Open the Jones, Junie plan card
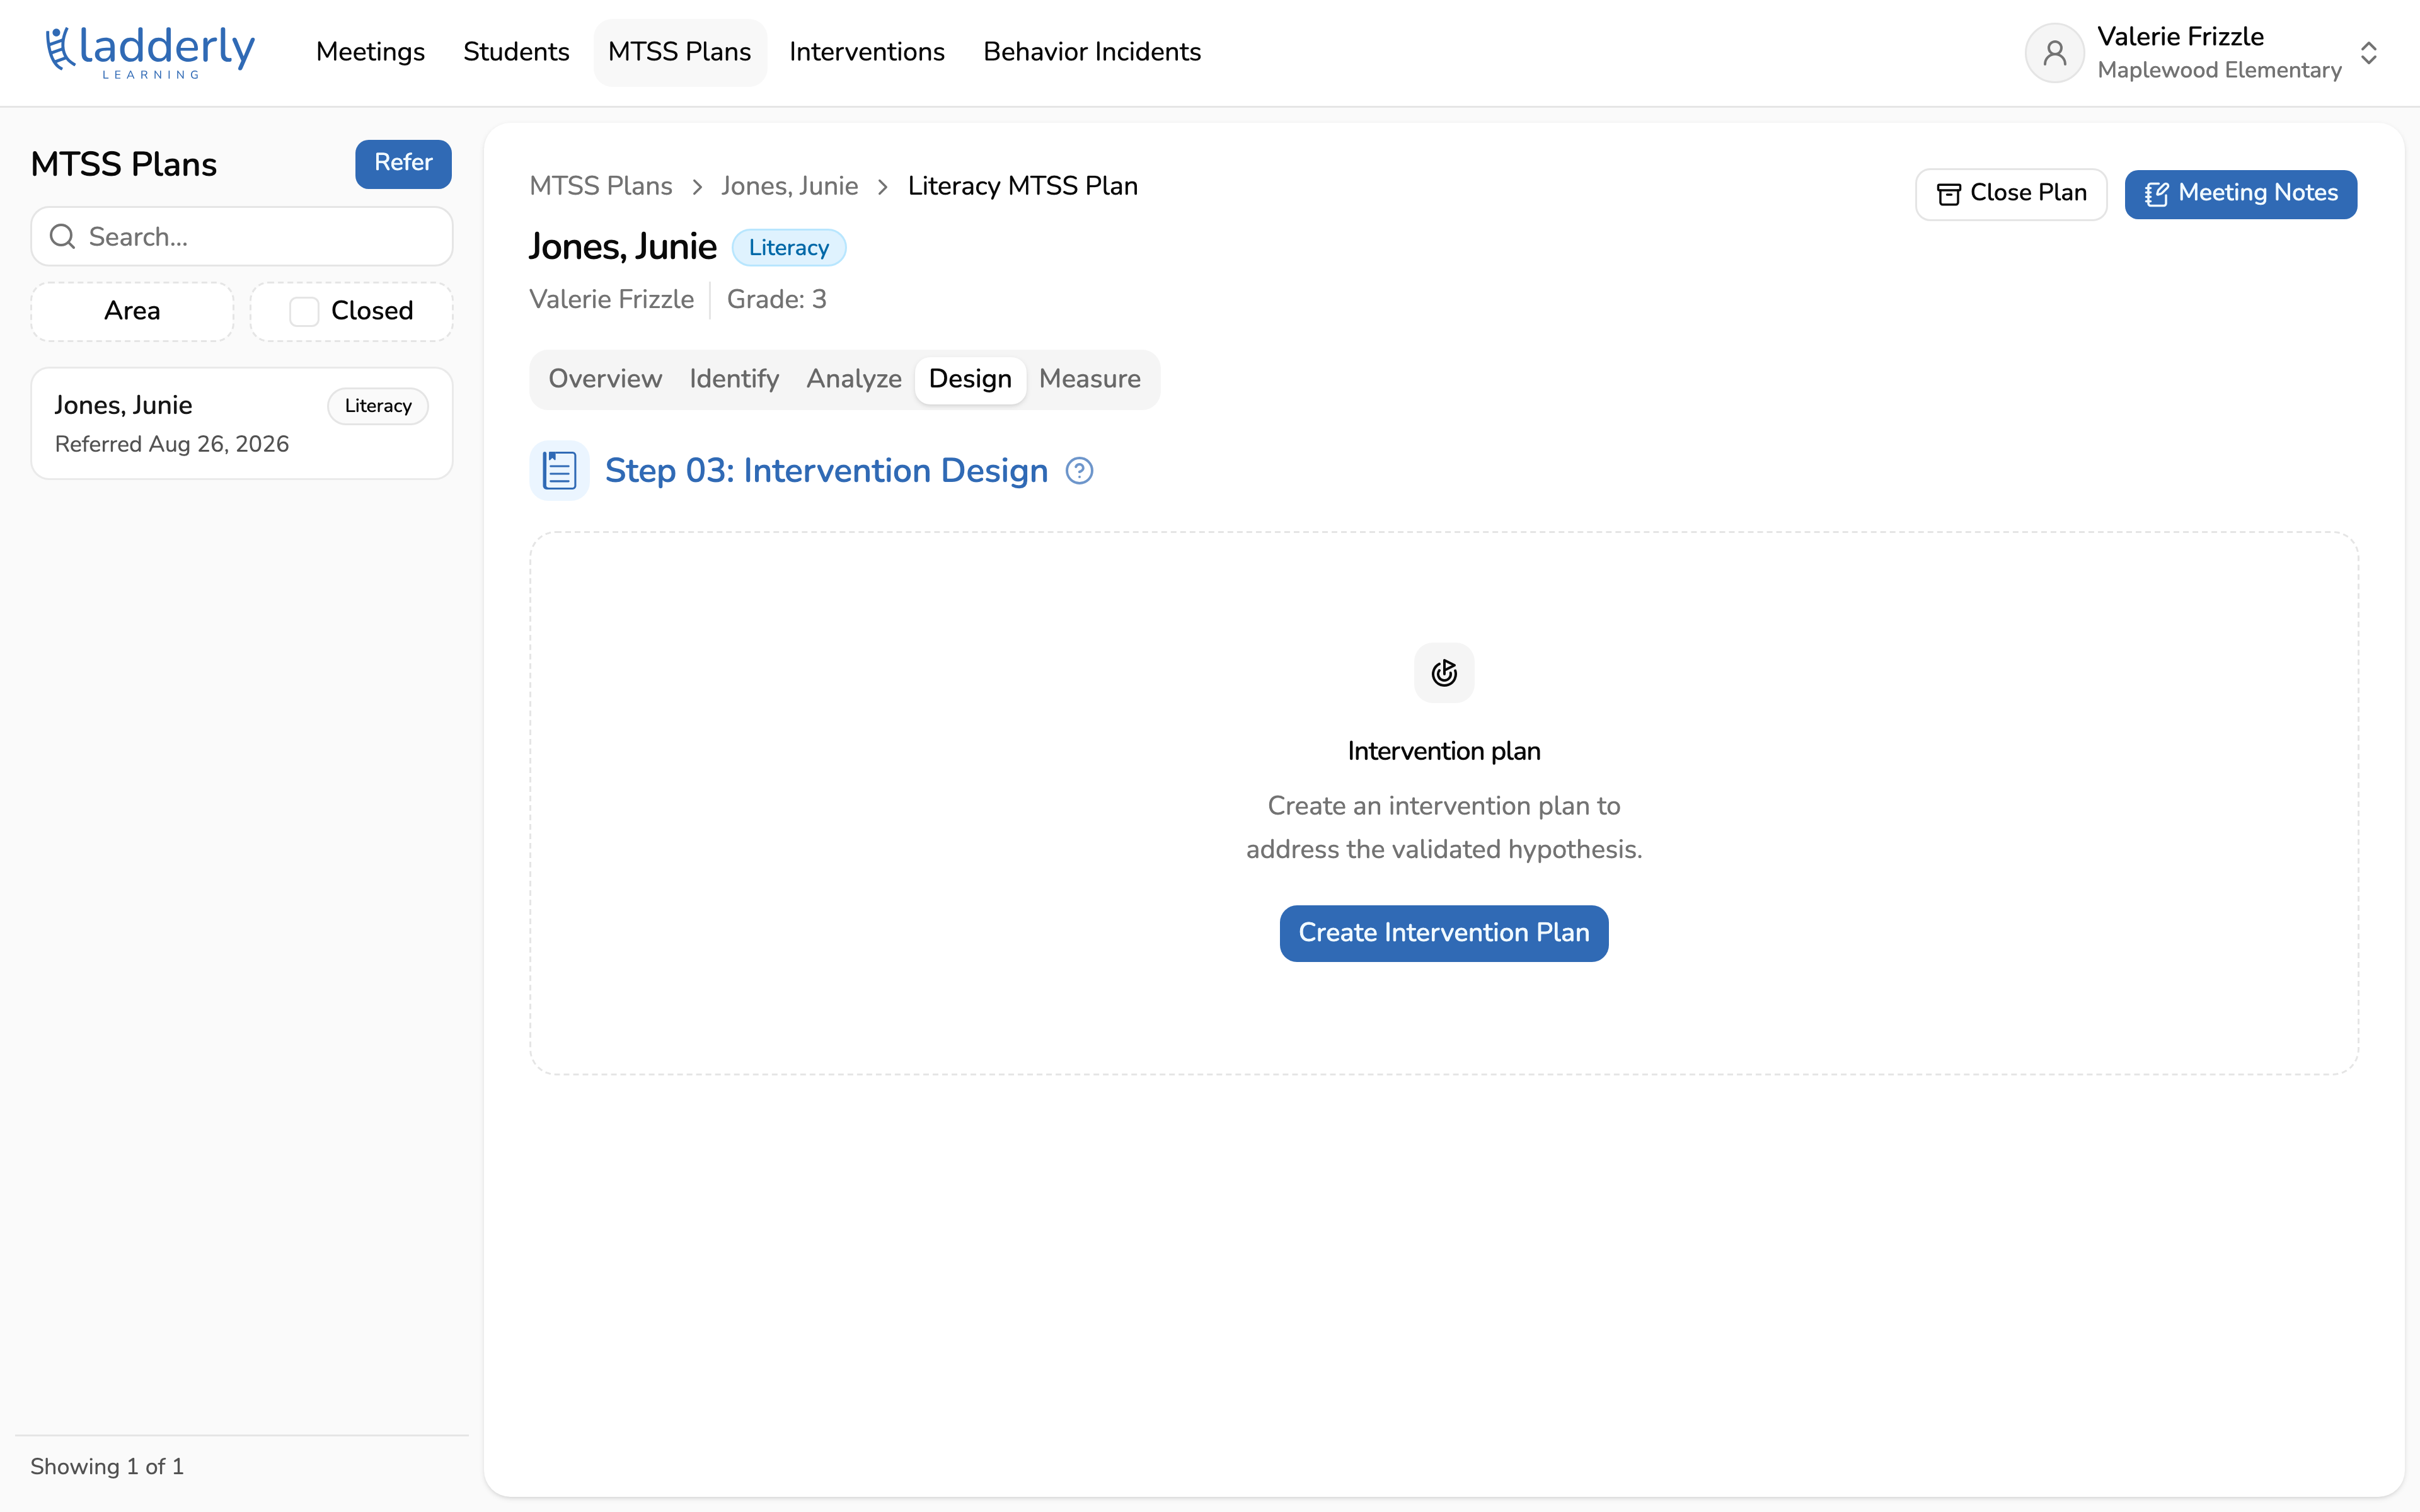This screenshot has height=1512, width=2420. 242,423
